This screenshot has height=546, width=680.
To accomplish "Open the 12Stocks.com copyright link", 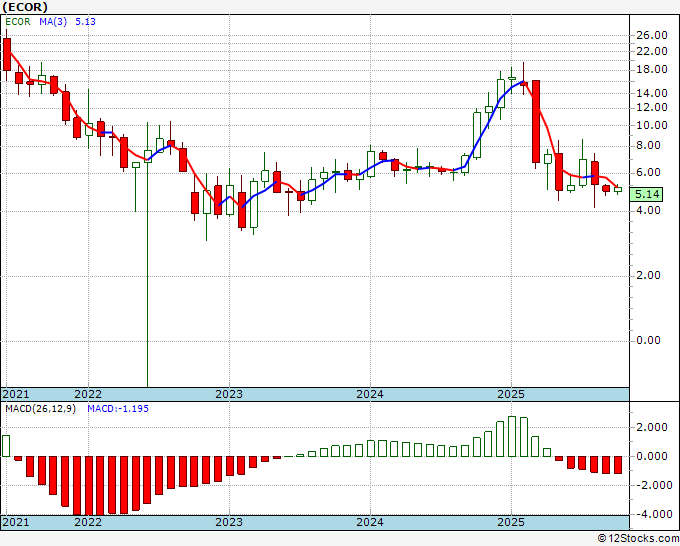I will (638, 539).
